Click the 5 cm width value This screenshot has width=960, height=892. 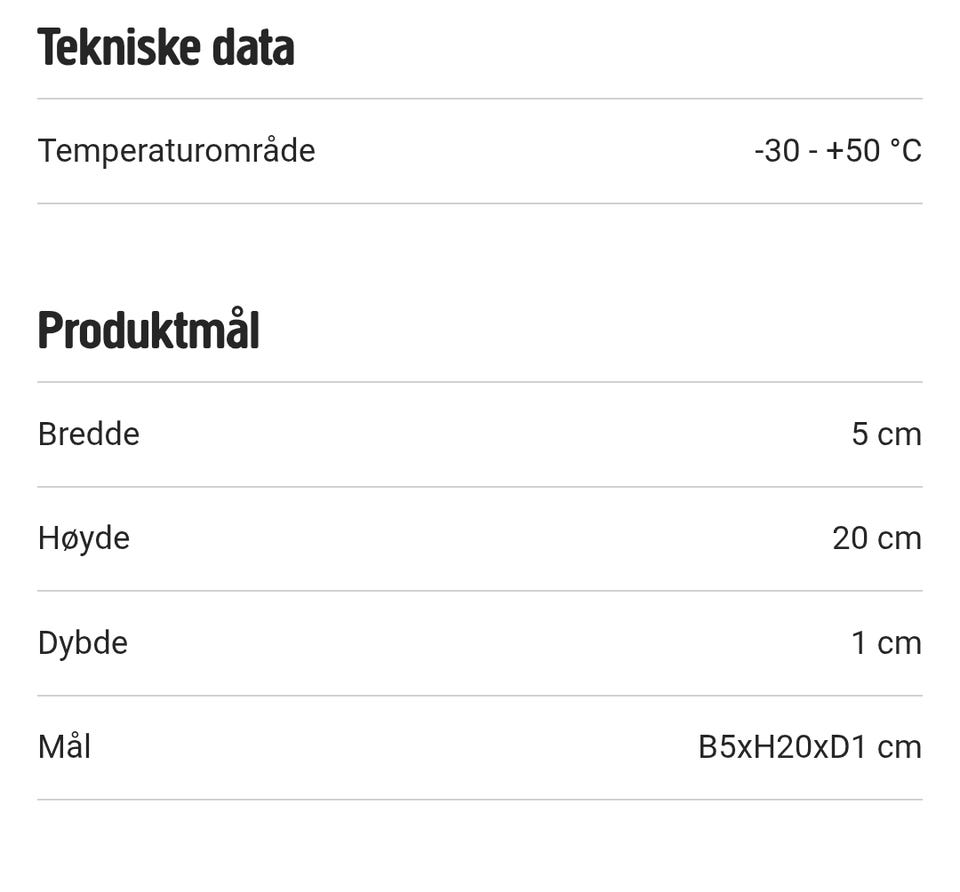(x=886, y=434)
